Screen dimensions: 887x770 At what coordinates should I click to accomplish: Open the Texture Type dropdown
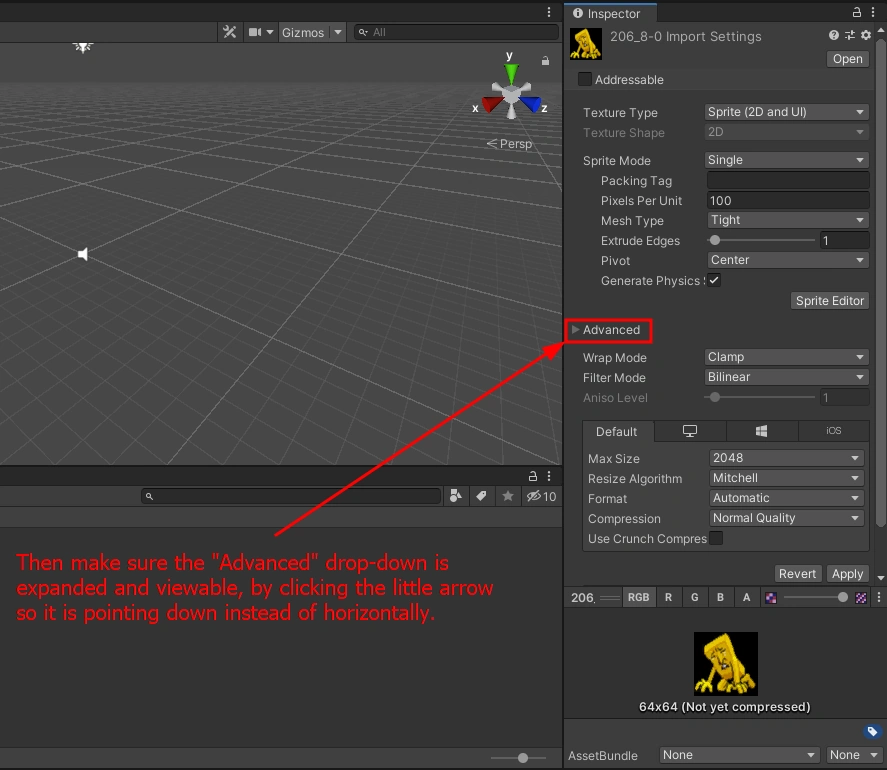pyautogui.click(x=786, y=112)
